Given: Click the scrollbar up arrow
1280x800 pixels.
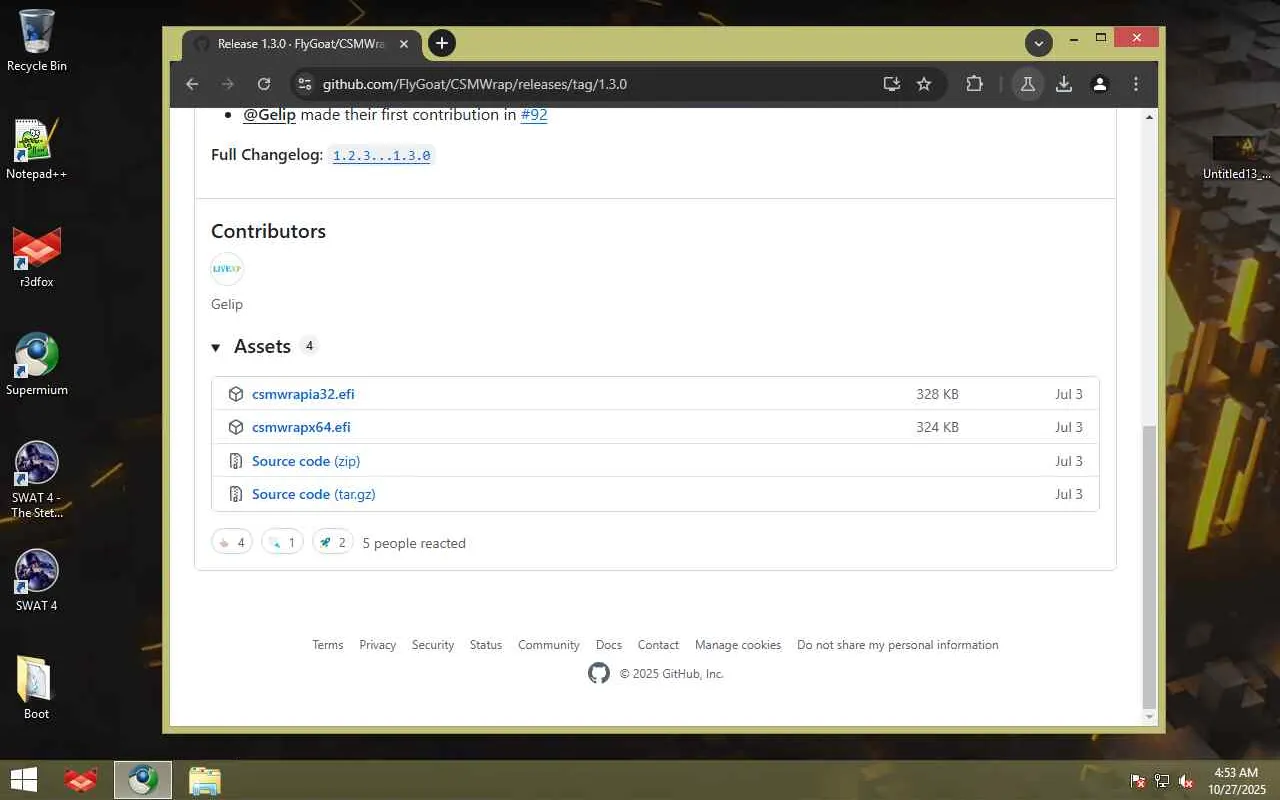Looking at the screenshot, I should pyautogui.click(x=1149, y=118).
